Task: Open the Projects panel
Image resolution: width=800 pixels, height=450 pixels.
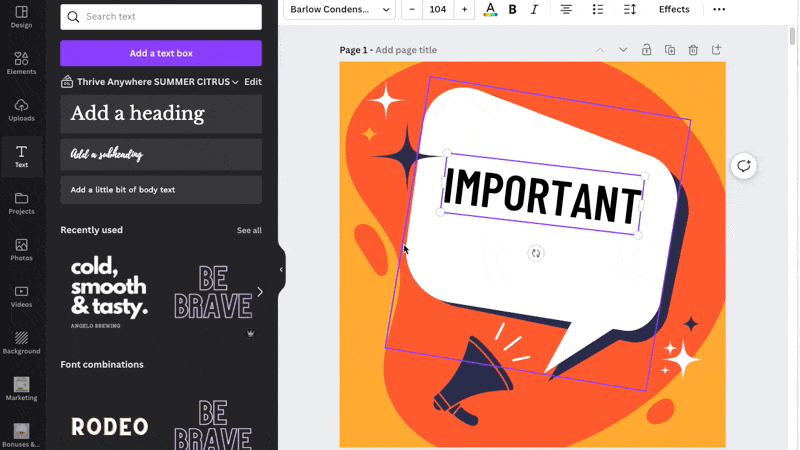Action: pos(21,203)
